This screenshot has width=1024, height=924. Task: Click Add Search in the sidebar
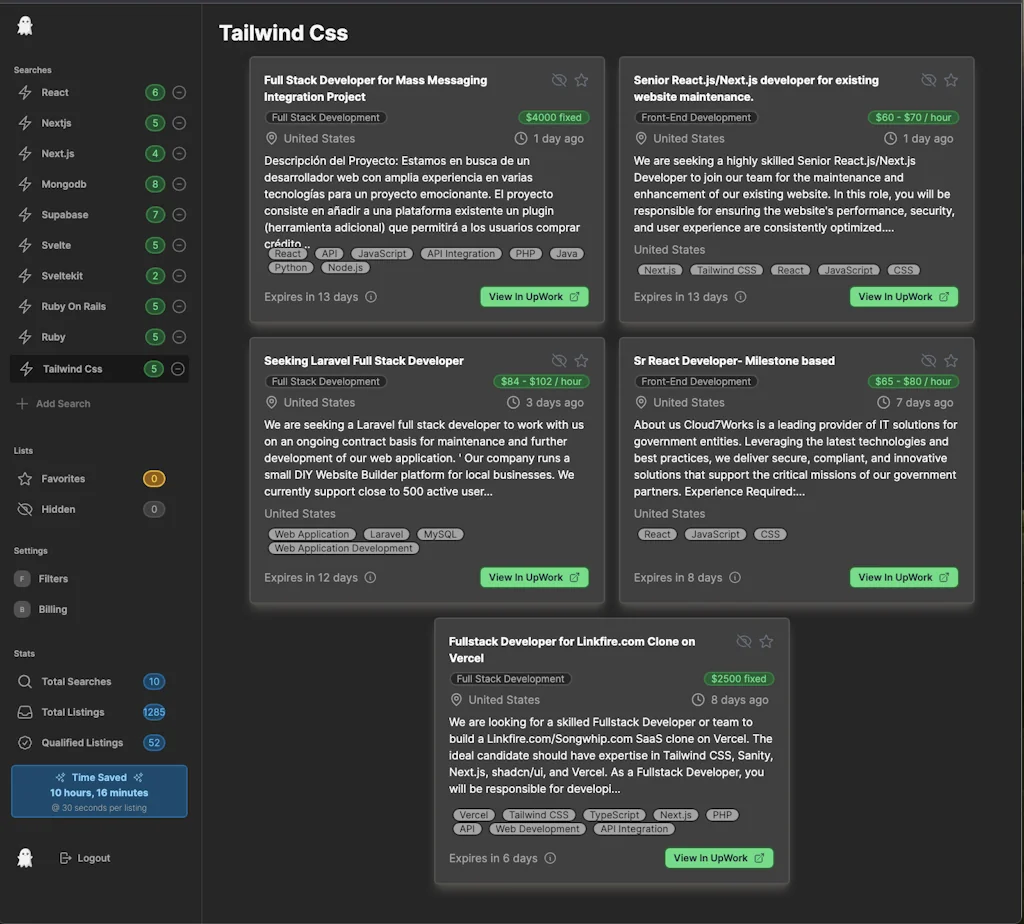click(x=58, y=403)
